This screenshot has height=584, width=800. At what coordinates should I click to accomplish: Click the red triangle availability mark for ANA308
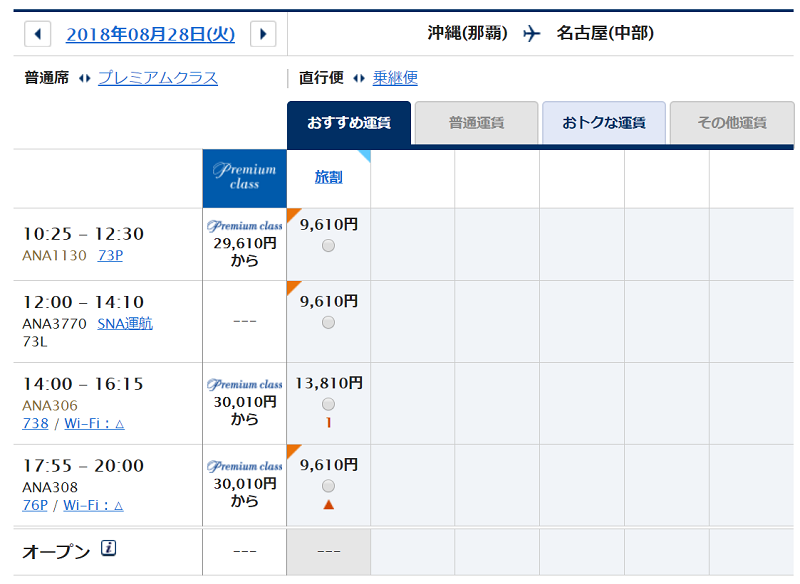click(x=329, y=504)
